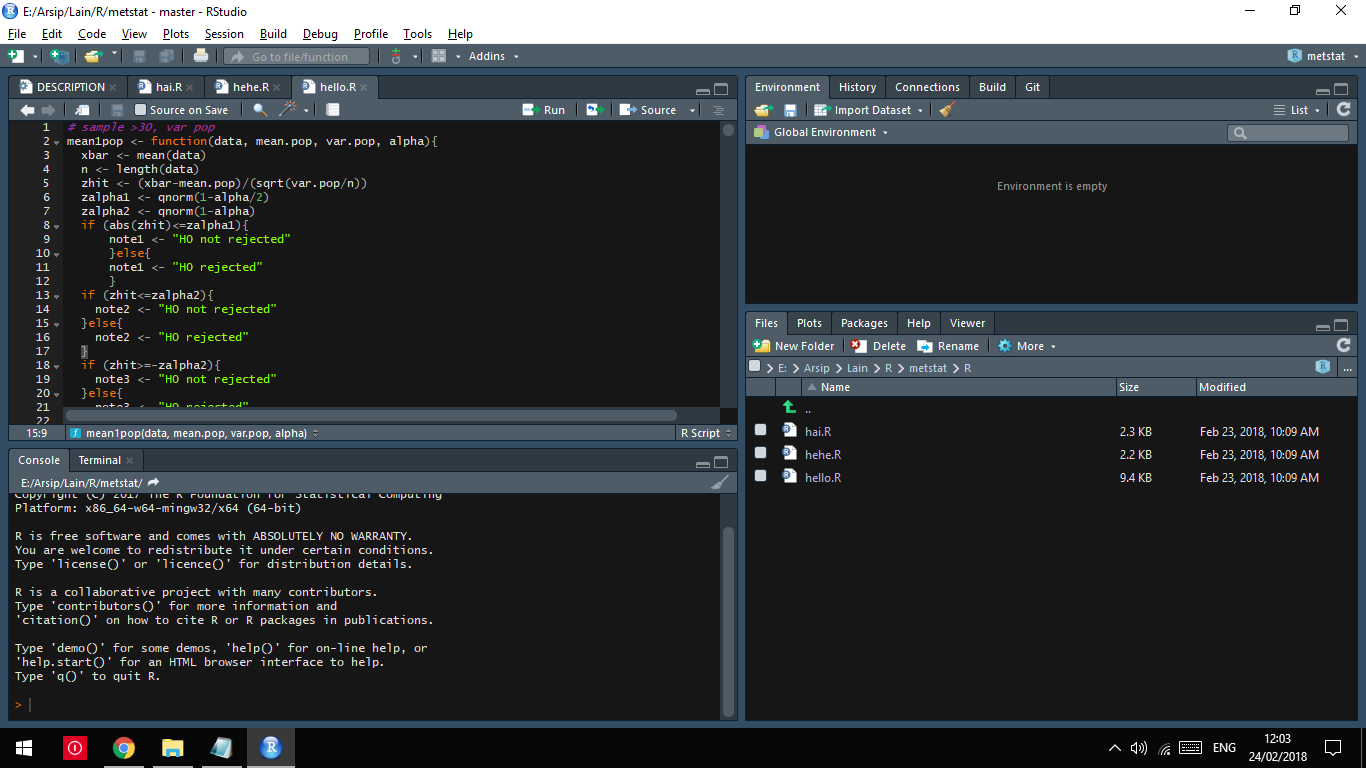The height and width of the screenshot is (768, 1366).
Task: Click the Run button in the editor
Action: click(544, 110)
